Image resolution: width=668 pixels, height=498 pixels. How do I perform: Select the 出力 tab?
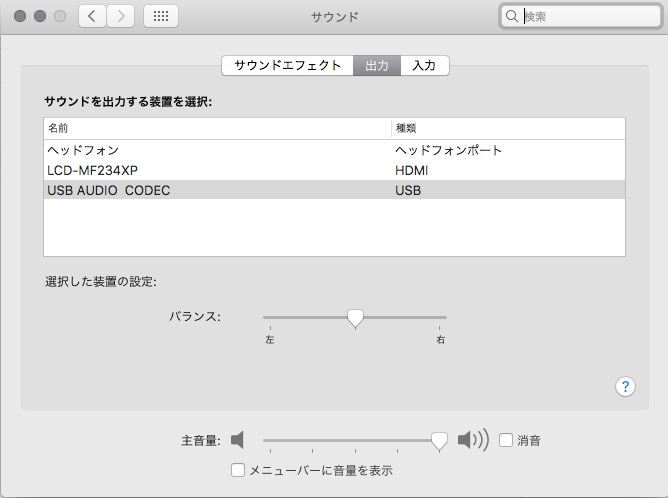(x=377, y=66)
